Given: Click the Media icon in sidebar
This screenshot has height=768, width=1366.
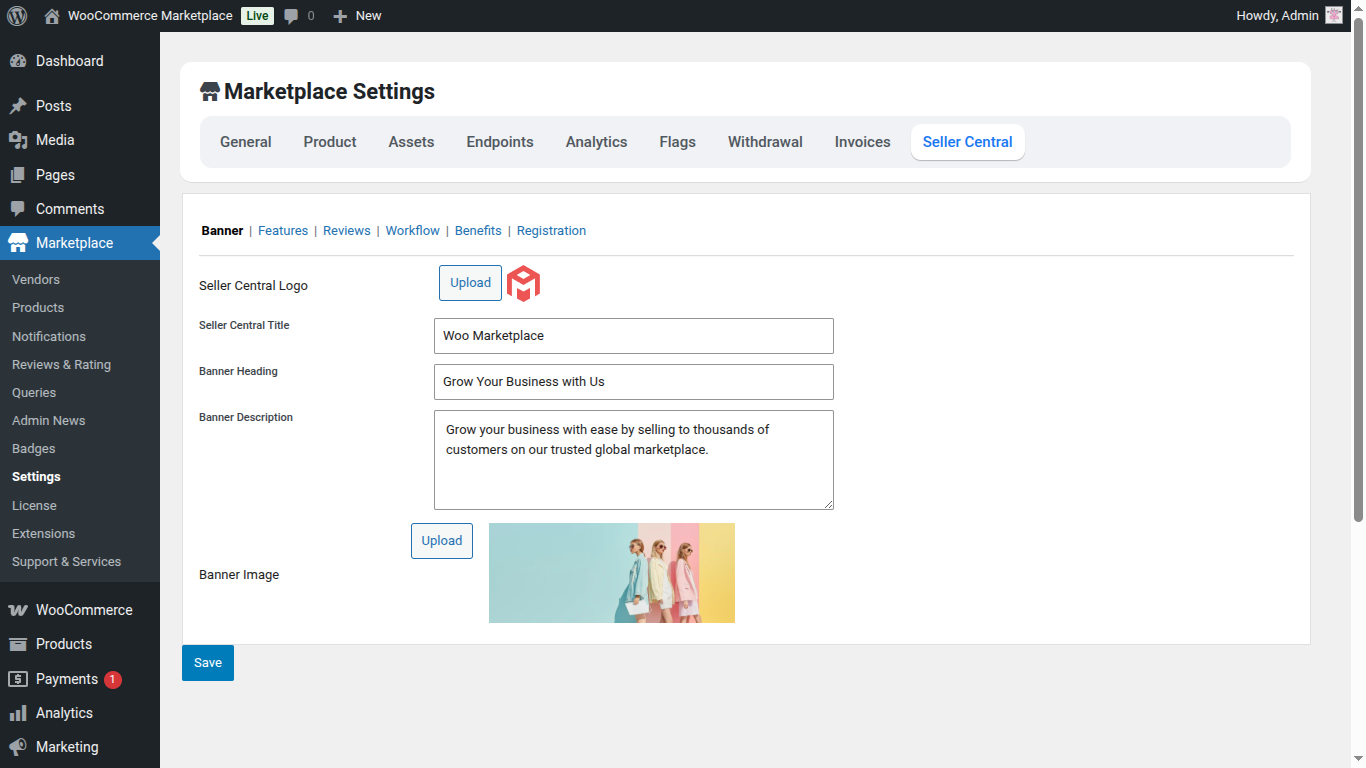Looking at the screenshot, I should 18,140.
